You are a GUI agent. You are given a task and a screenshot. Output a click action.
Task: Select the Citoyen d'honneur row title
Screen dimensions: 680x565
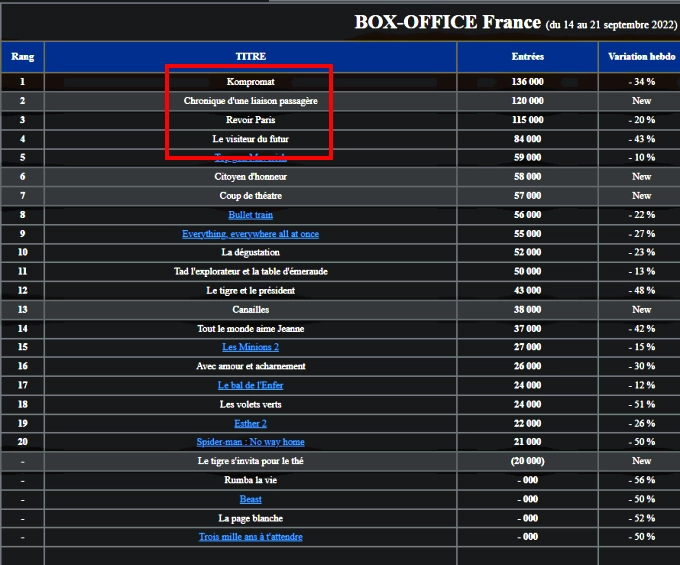tap(250, 177)
